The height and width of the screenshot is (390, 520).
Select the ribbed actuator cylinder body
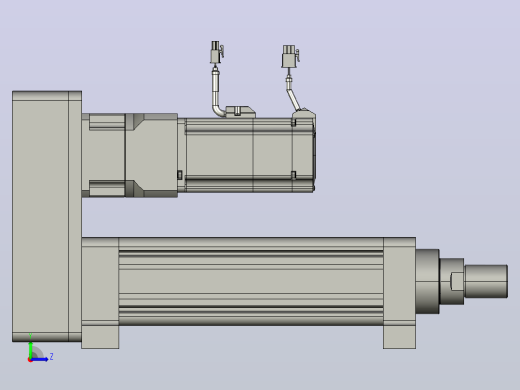click(251, 281)
